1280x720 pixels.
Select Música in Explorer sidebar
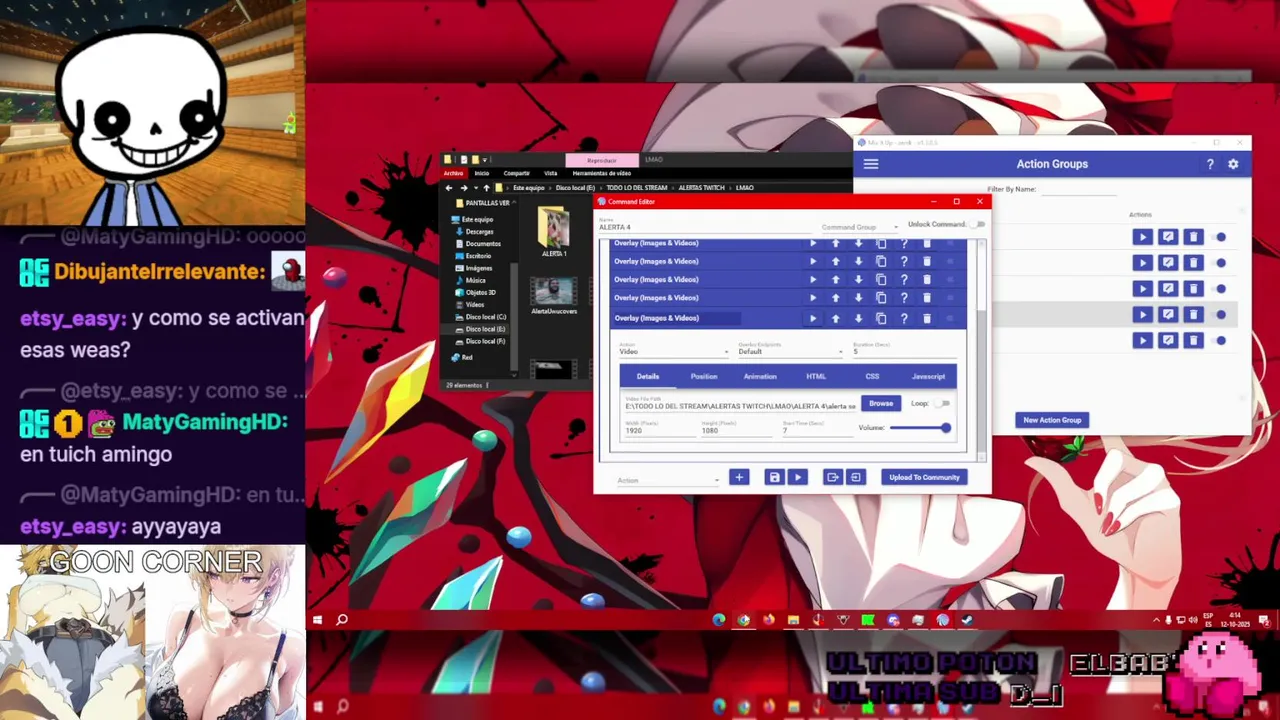click(475, 280)
